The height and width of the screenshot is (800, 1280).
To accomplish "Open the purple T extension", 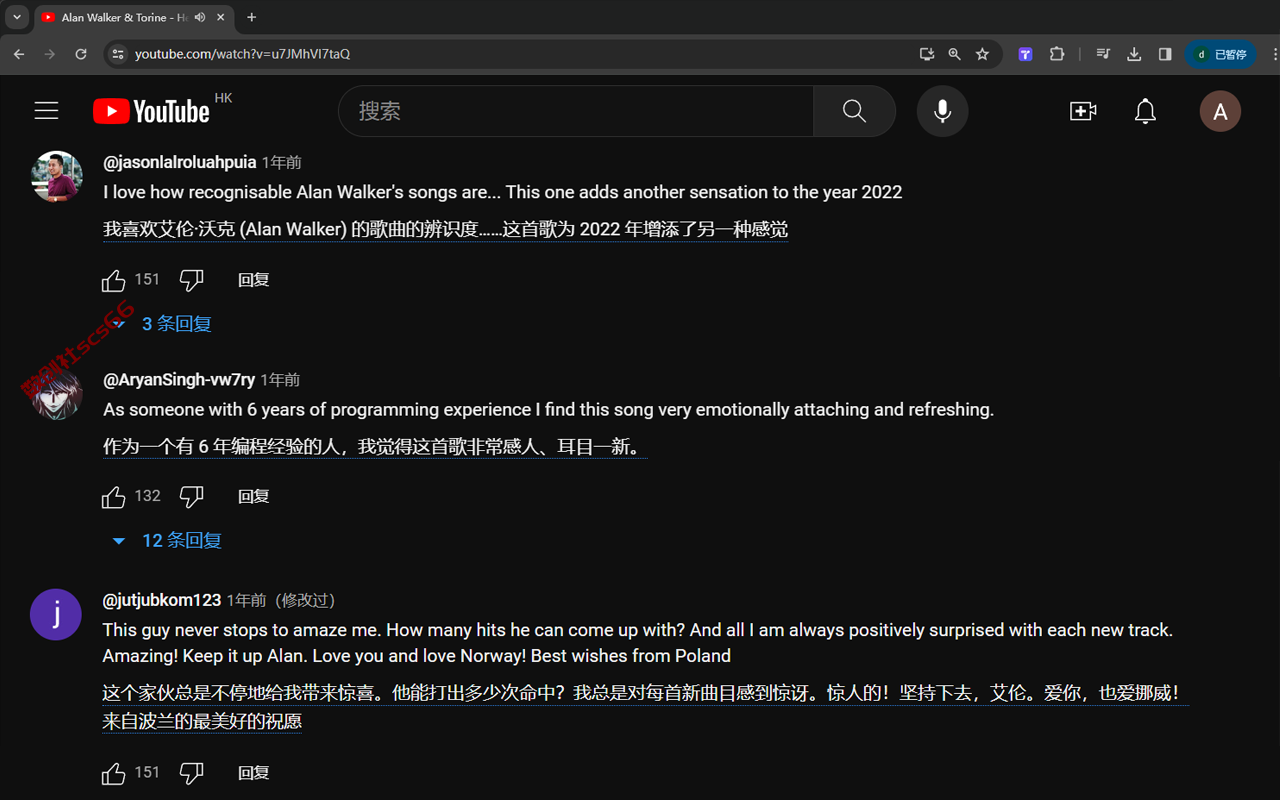I will (x=1025, y=54).
